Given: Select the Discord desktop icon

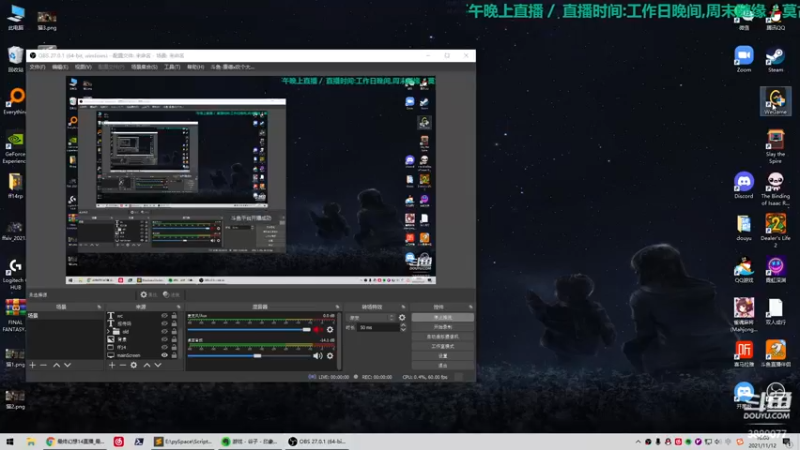Looking at the screenshot, I should [x=744, y=185].
